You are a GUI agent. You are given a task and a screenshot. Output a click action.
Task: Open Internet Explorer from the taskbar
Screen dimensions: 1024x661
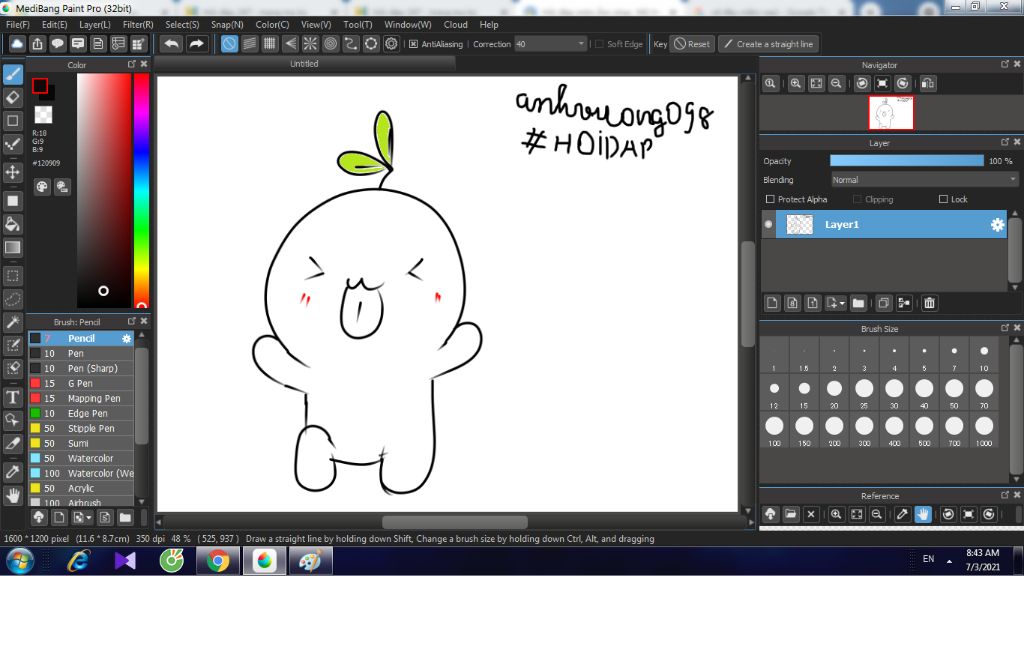78,561
